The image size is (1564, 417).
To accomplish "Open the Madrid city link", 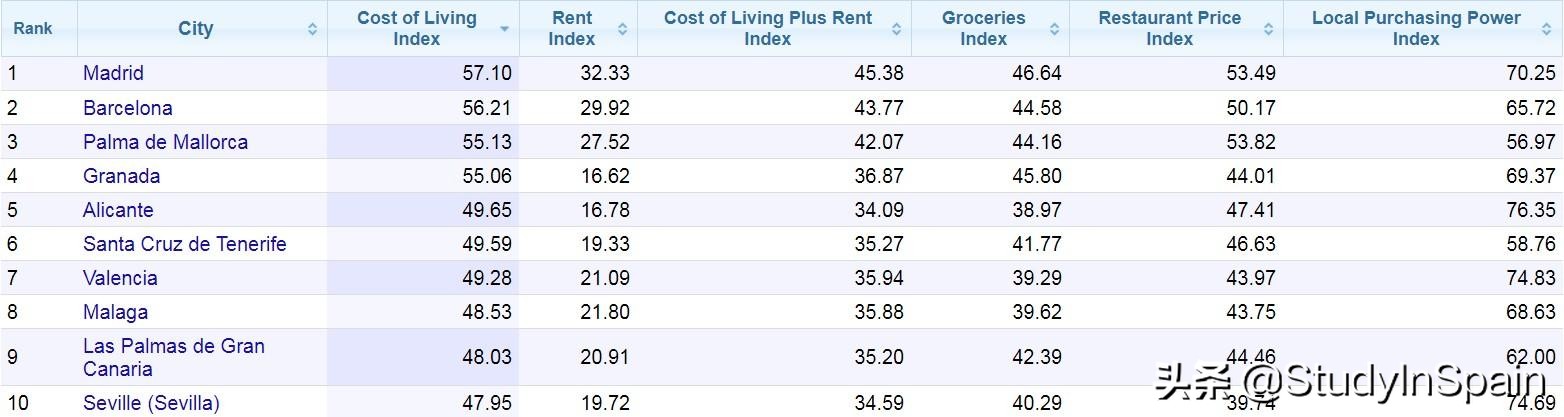I will pyautogui.click(x=113, y=73).
